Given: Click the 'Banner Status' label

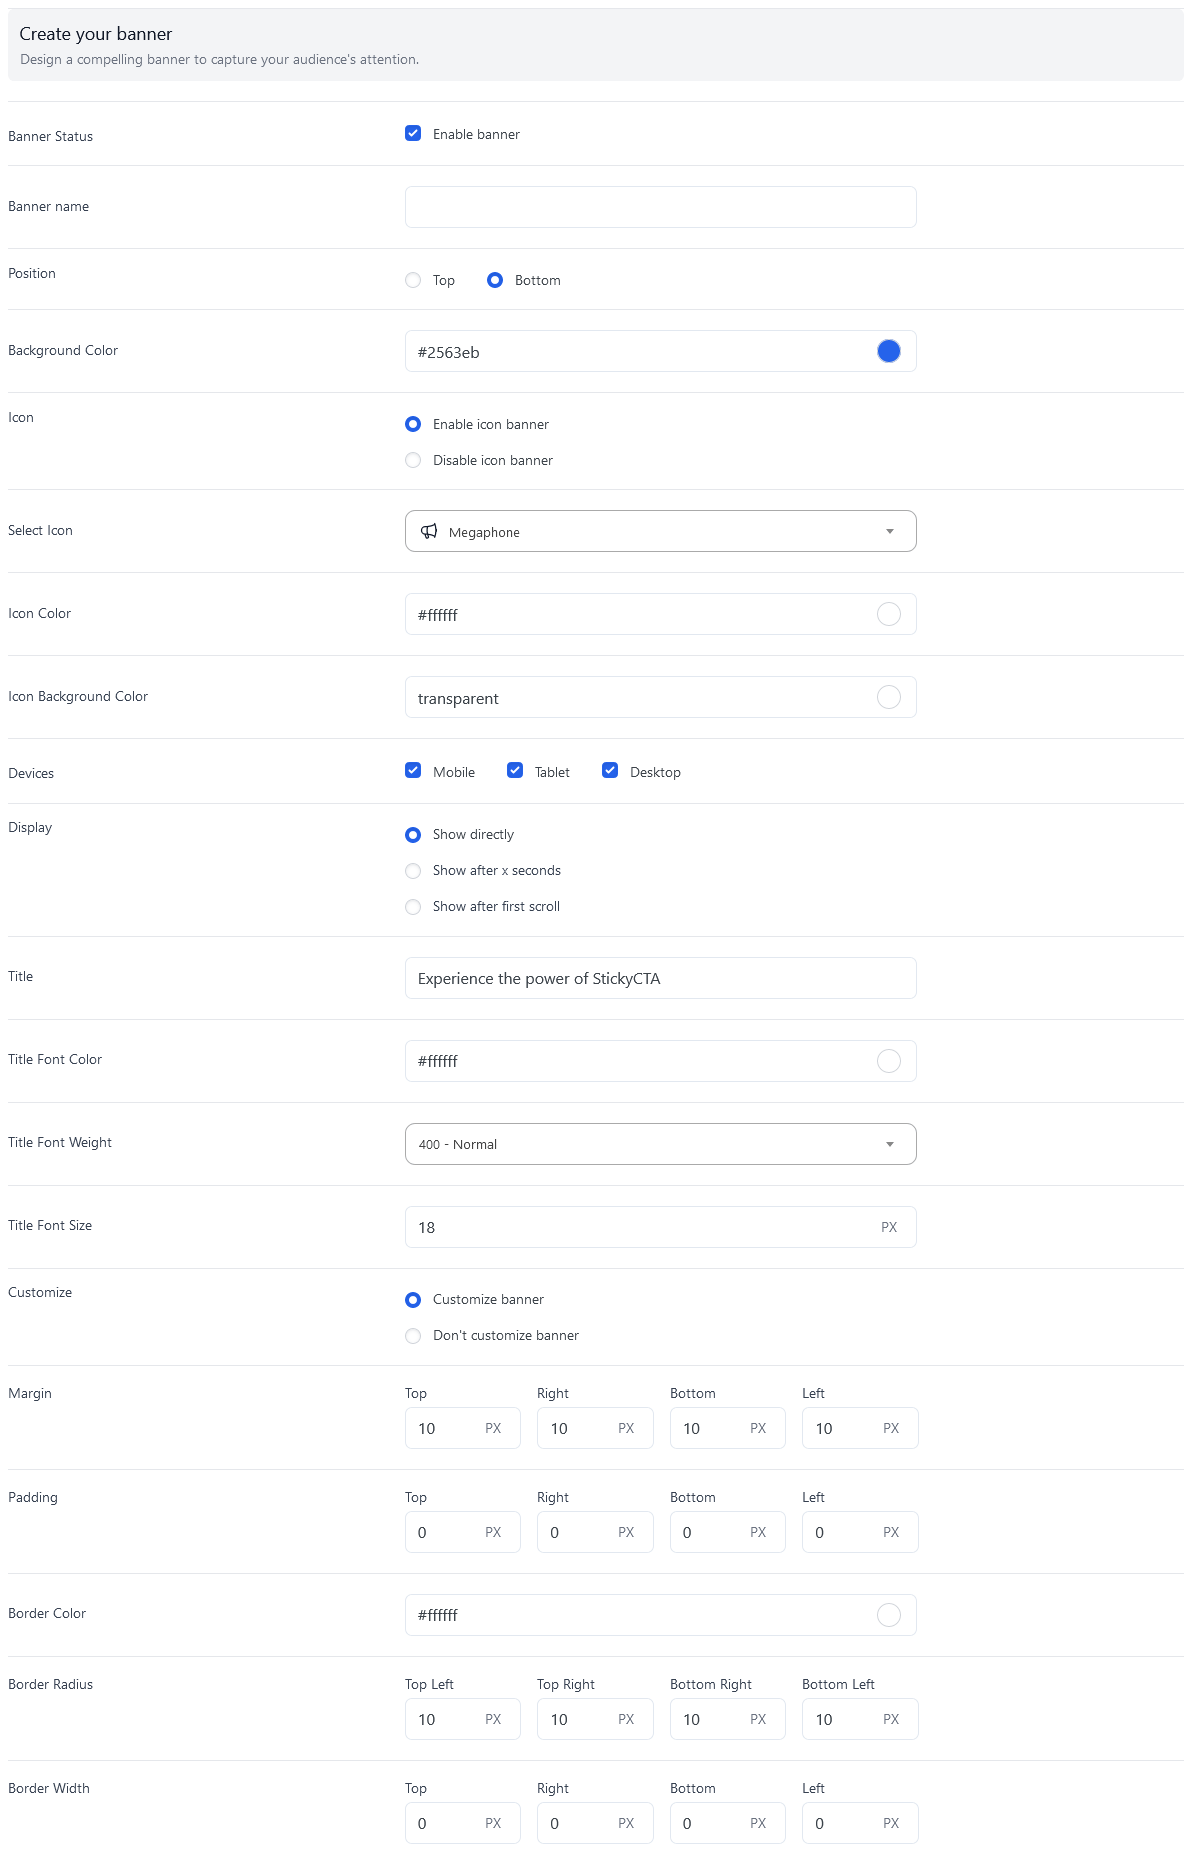Looking at the screenshot, I should pyautogui.click(x=50, y=136).
